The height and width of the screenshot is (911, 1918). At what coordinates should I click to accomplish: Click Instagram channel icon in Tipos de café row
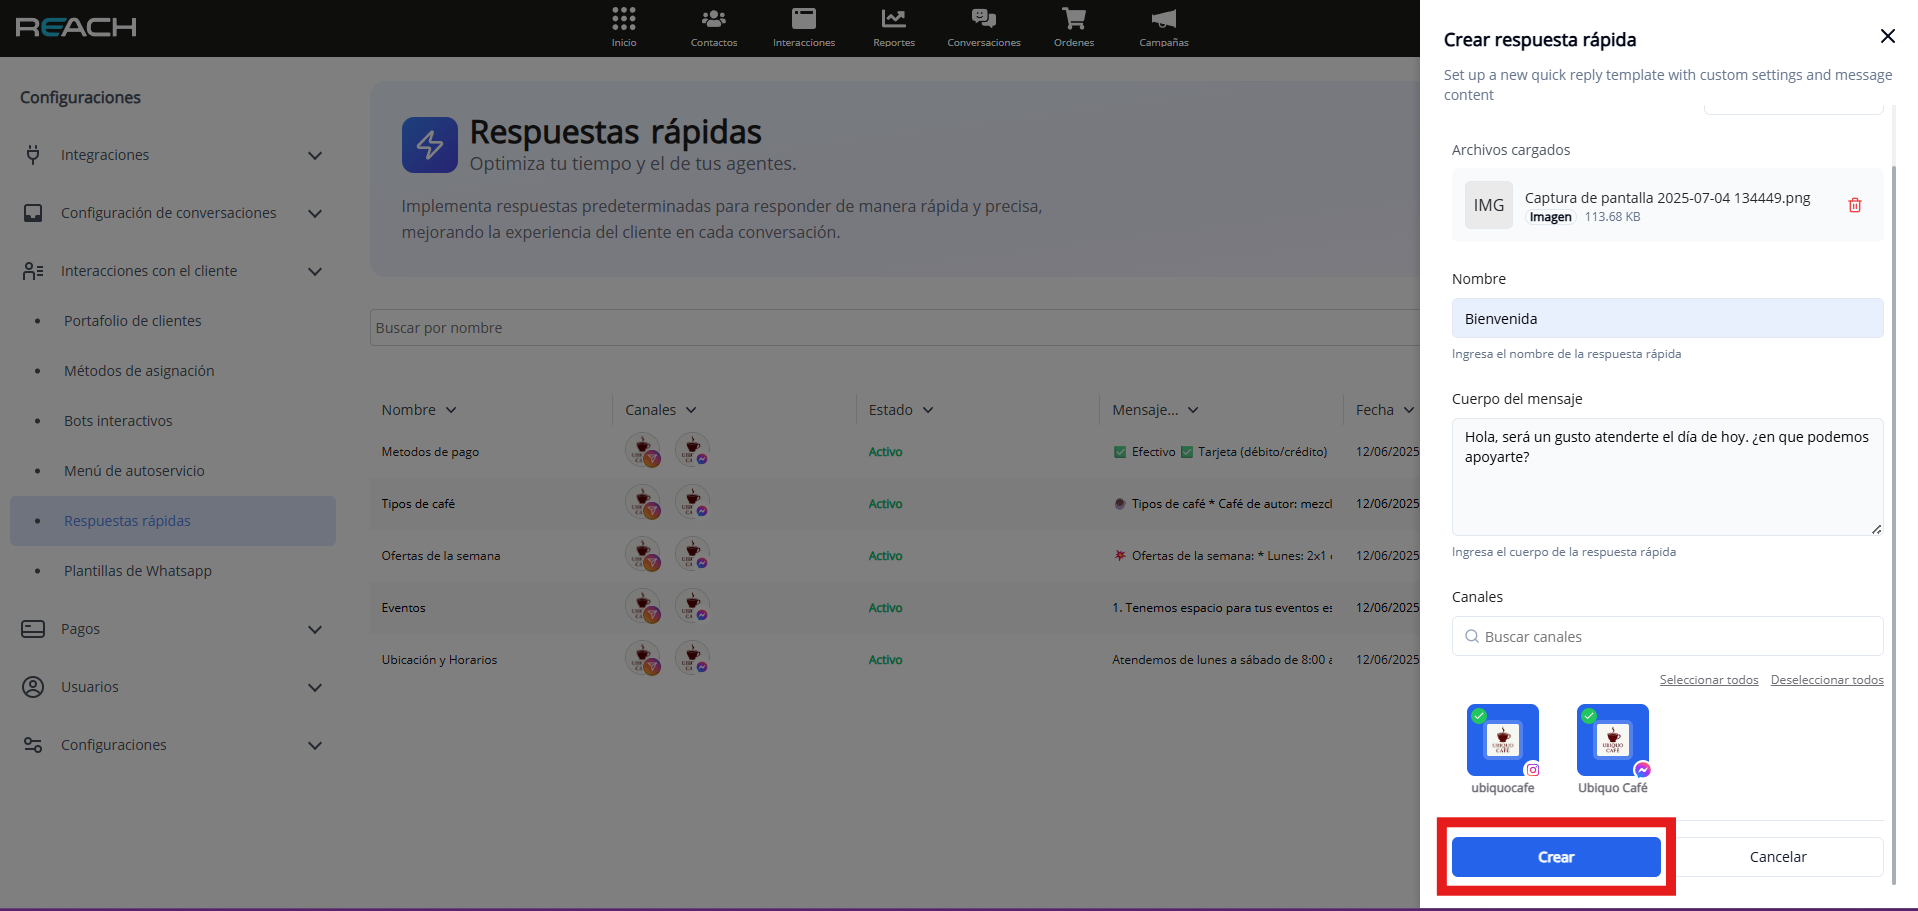click(643, 503)
